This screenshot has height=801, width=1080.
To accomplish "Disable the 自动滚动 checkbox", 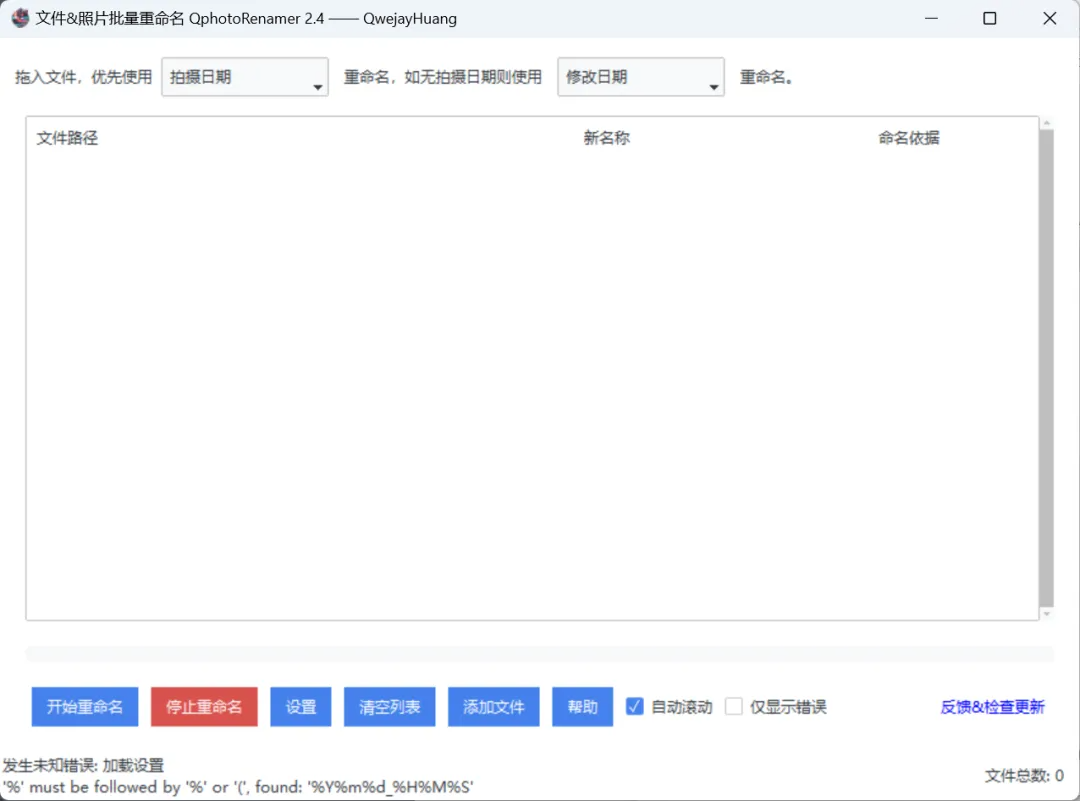I will point(634,706).
